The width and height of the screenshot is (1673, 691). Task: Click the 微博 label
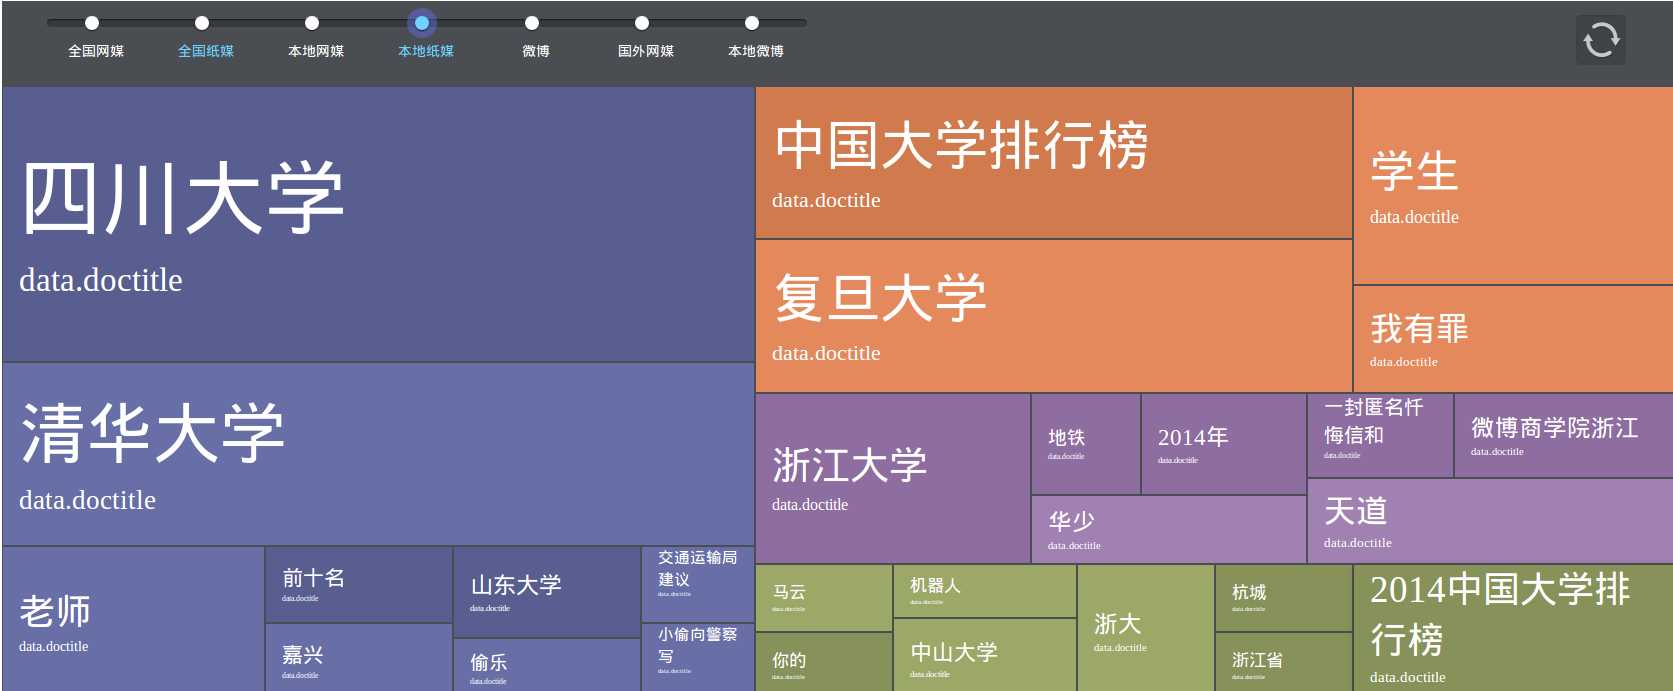coord(536,51)
